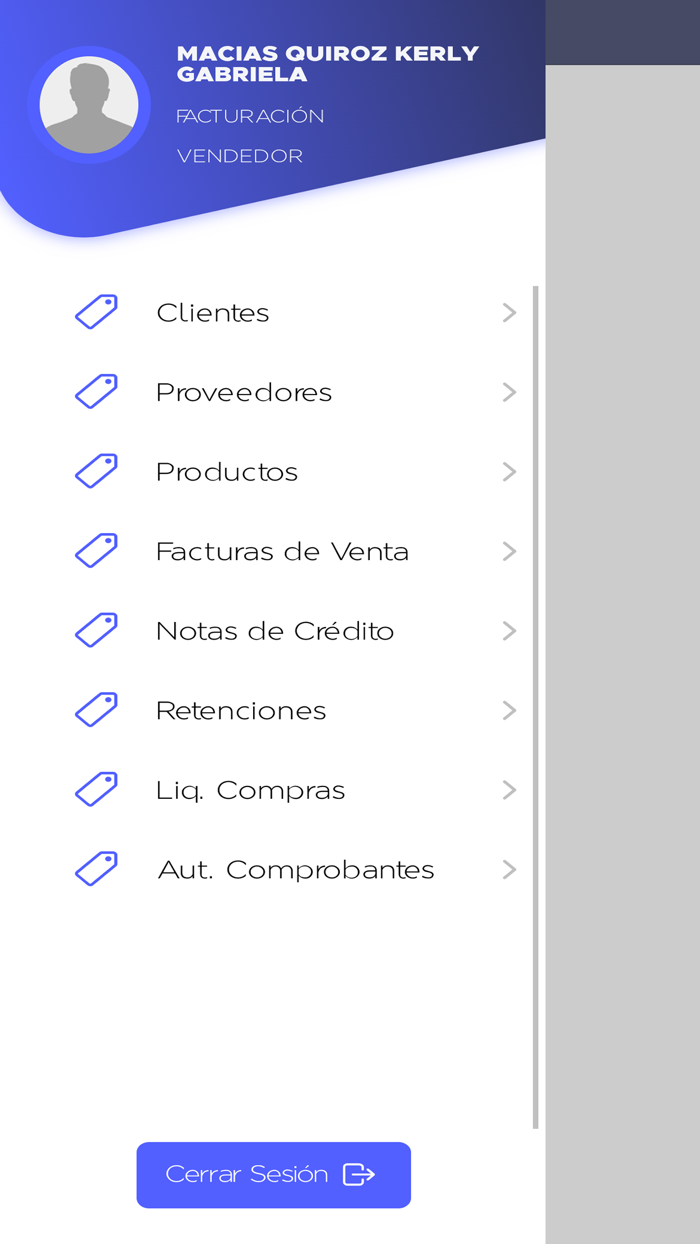
Task: Open the Proveedores section arrow
Action: 511,392
